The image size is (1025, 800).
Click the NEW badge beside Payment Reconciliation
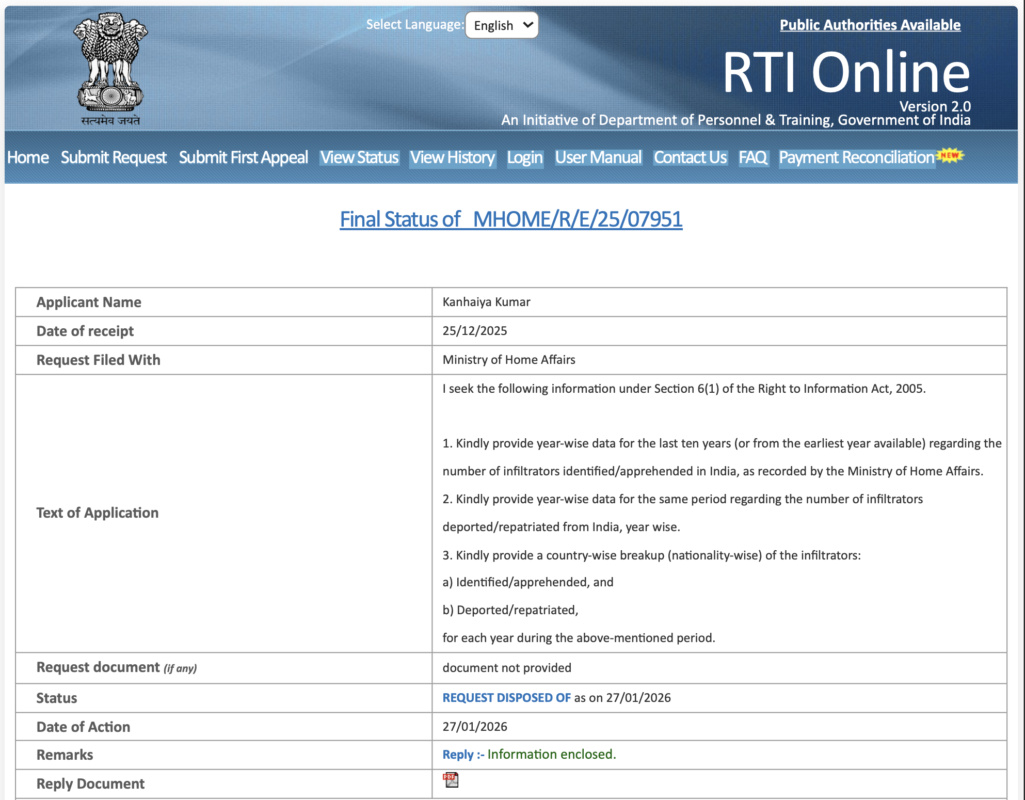pyautogui.click(x=949, y=156)
